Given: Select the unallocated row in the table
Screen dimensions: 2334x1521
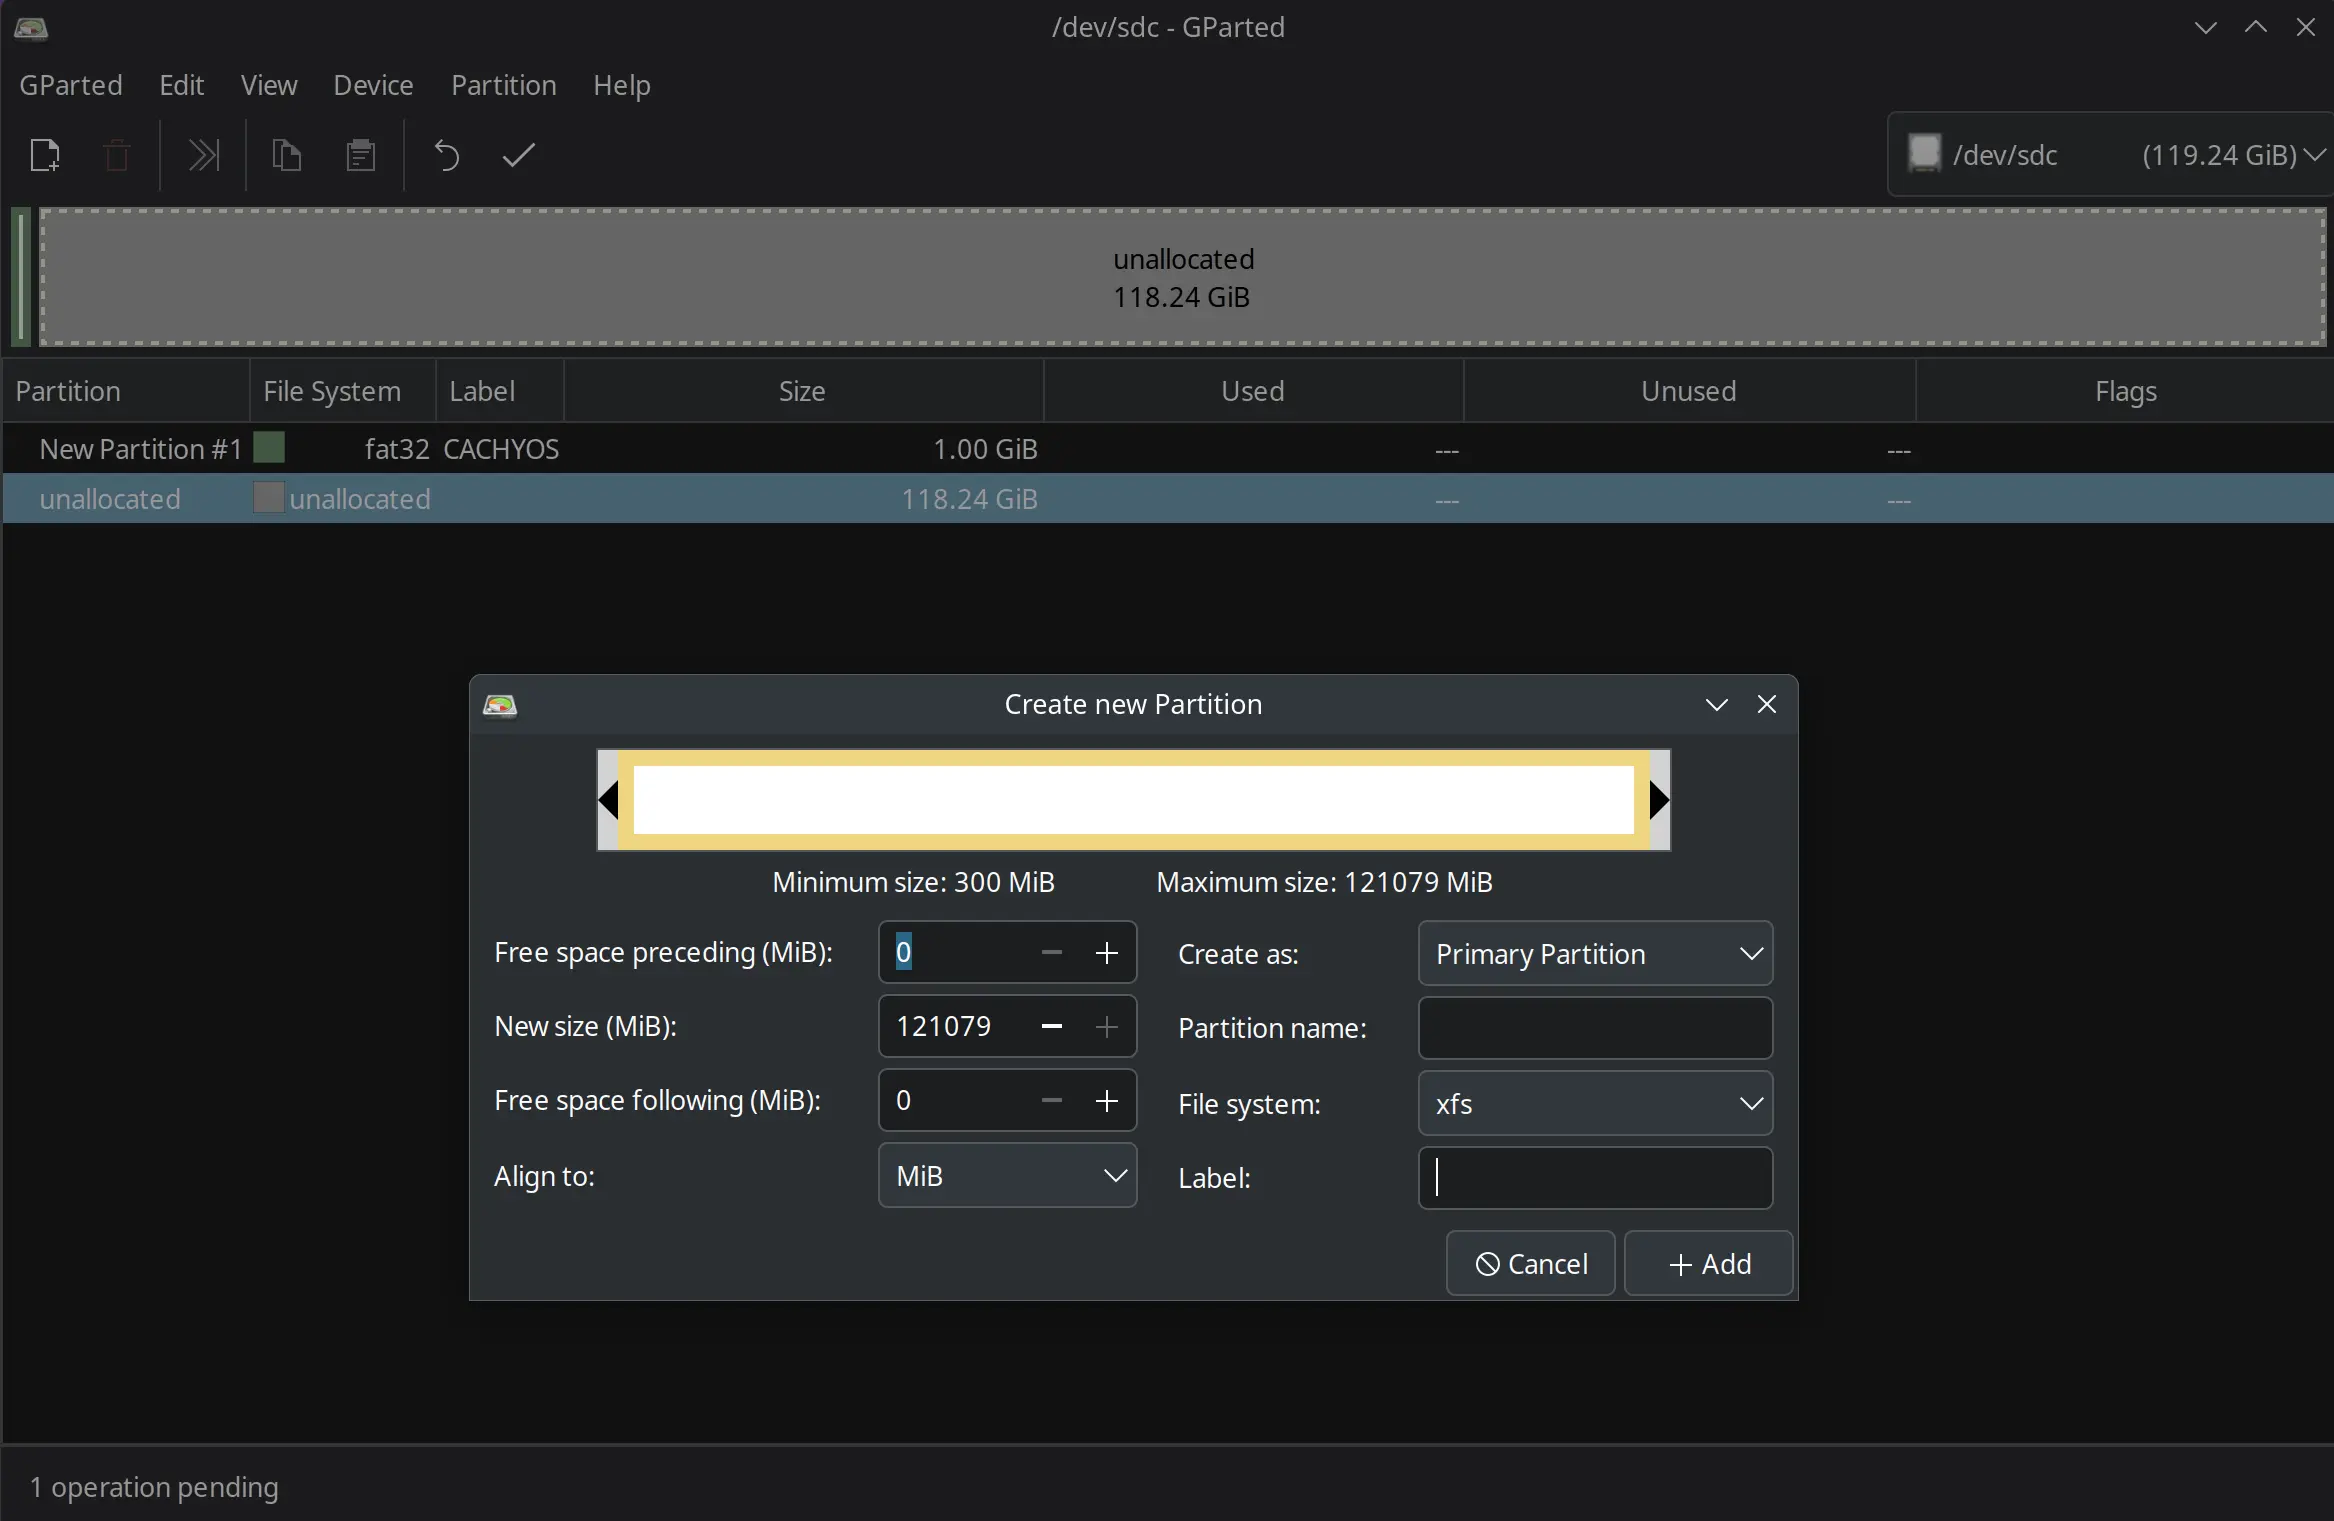Looking at the screenshot, I should 1168,499.
